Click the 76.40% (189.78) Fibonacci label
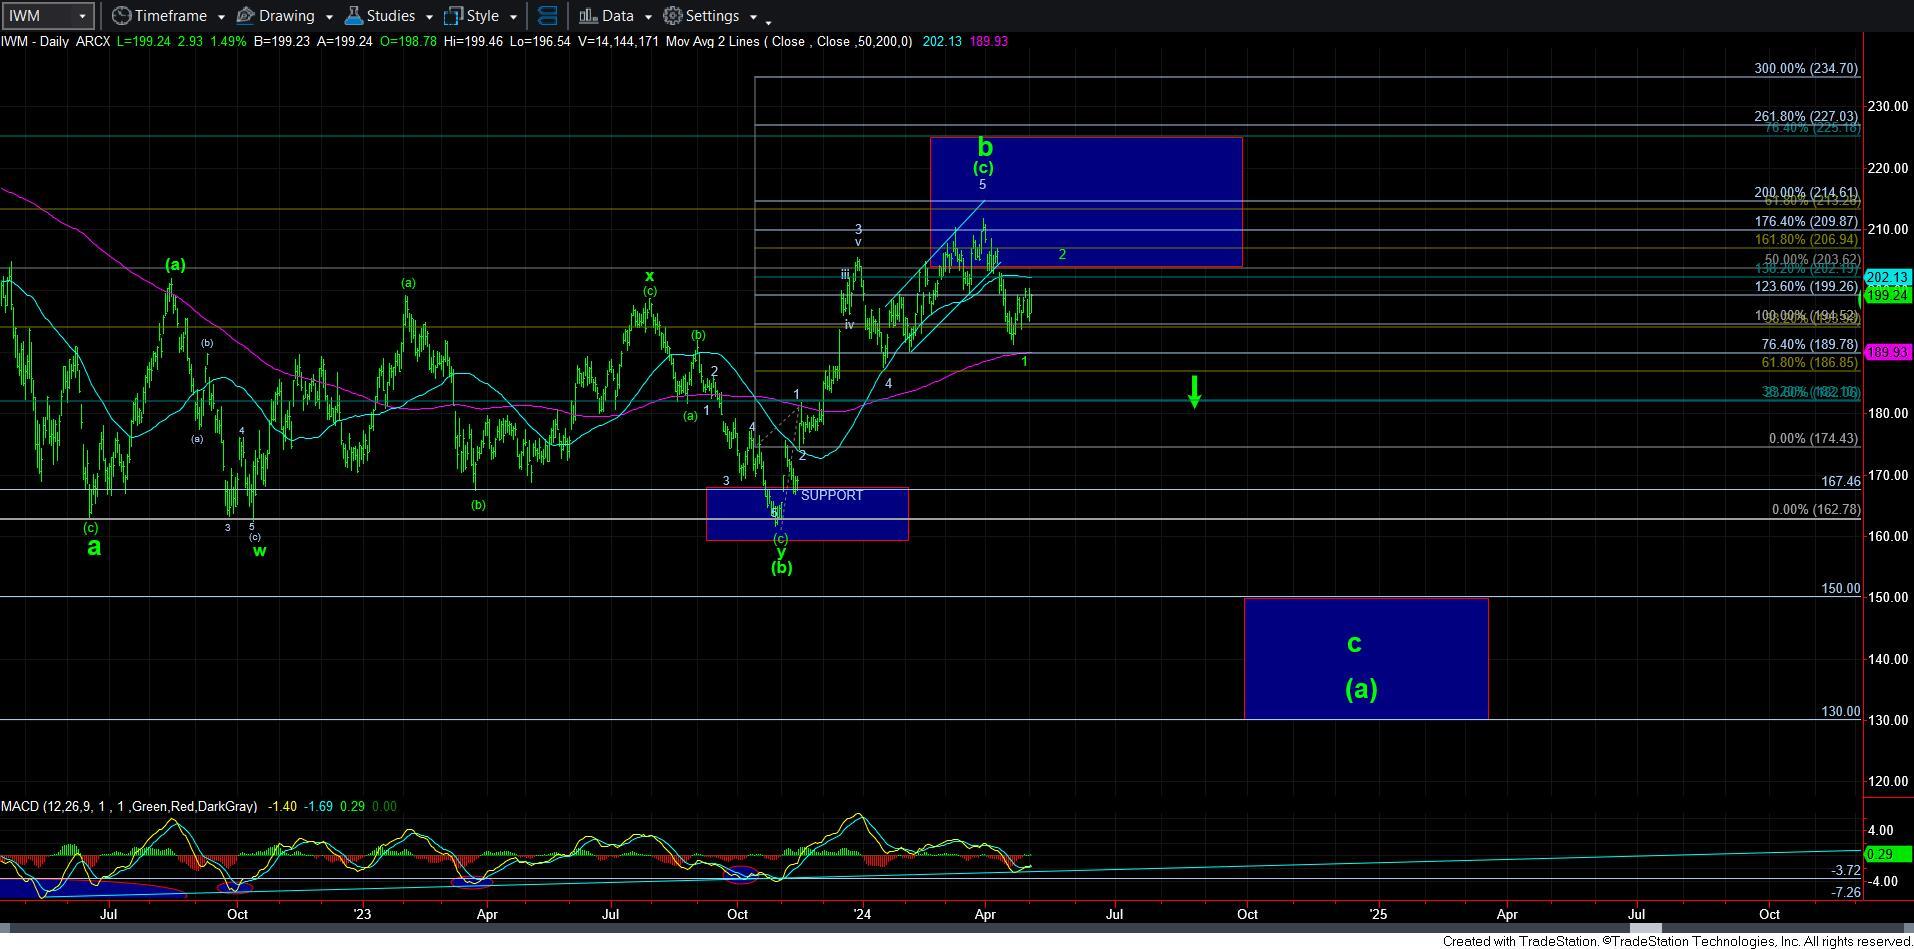1914x949 pixels. (x=1809, y=345)
